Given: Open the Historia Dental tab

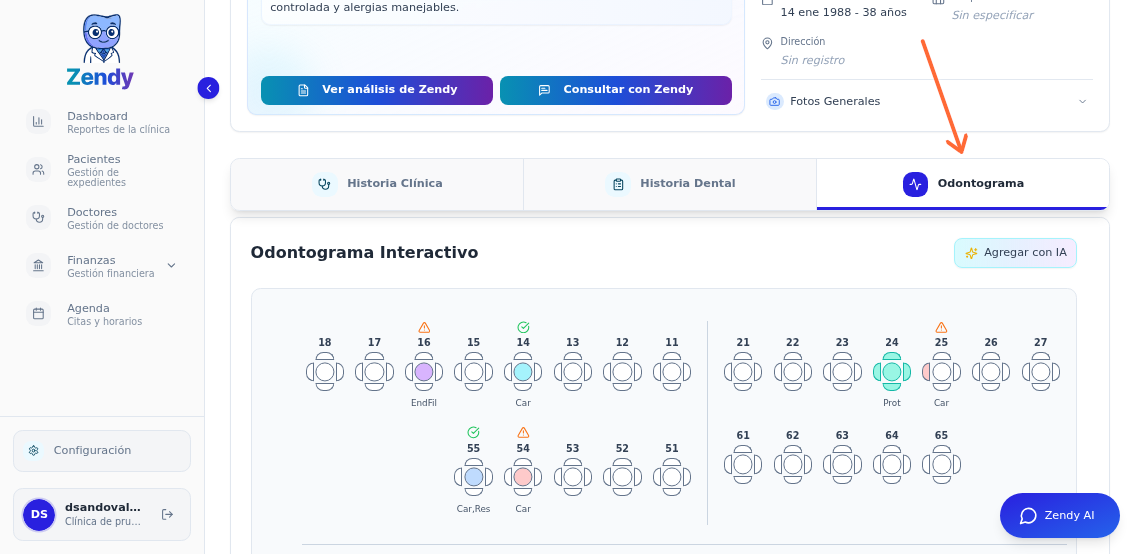Looking at the screenshot, I should pyautogui.click(x=670, y=184).
